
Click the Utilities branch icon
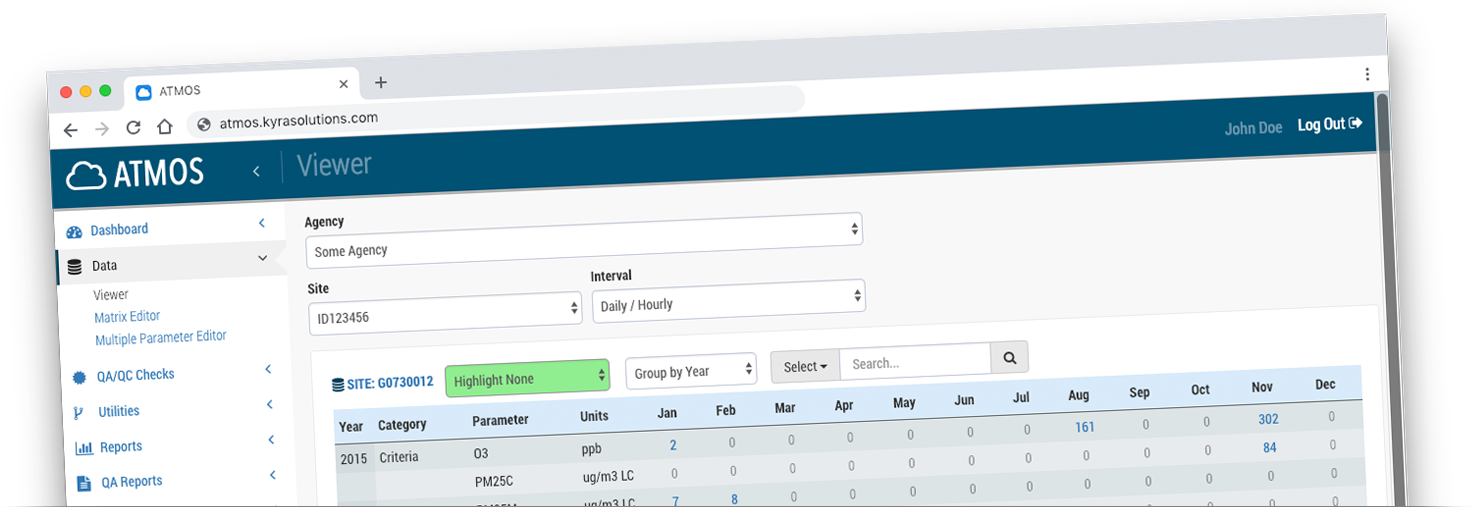click(x=79, y=413)
